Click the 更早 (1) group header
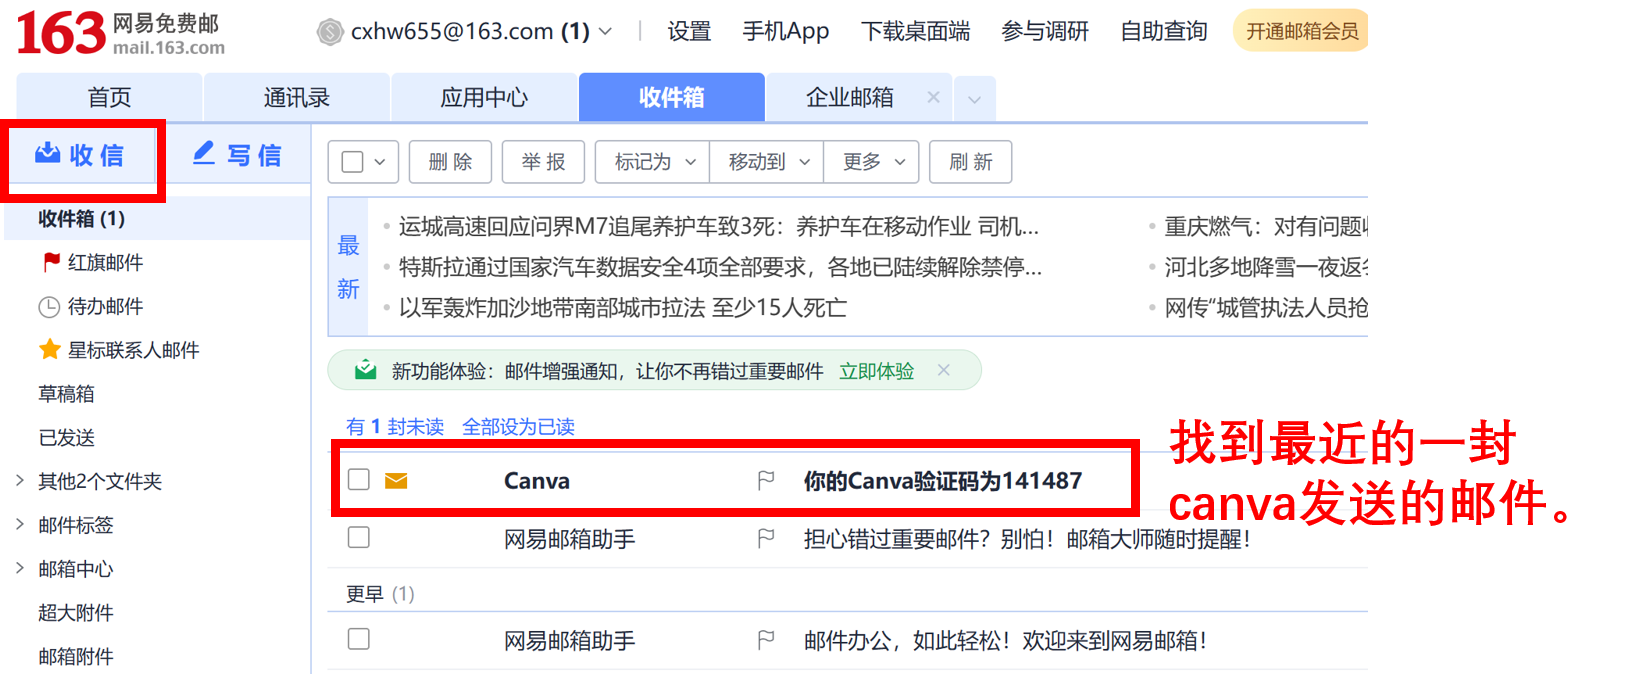This screenshot has height=674, width=1628. (x=380, y=594)
